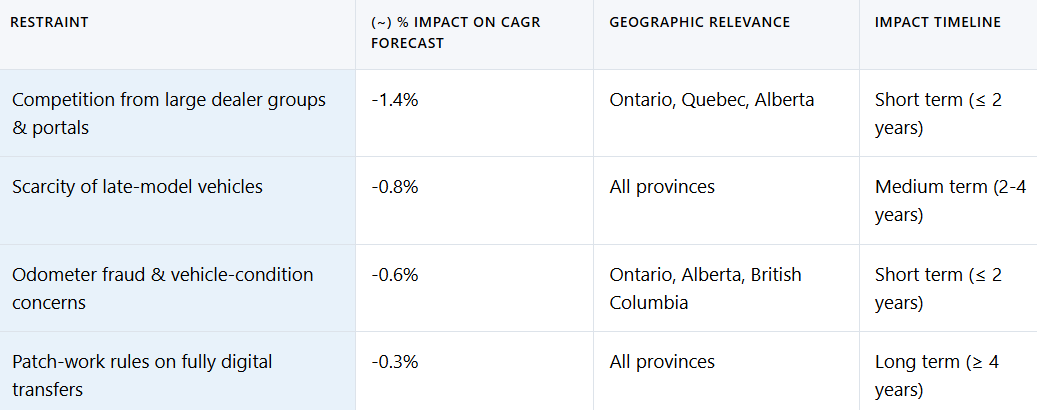1037x410 pixels.
Task: Select the Long term (≥ 4 years) cell
Action: 935,375
